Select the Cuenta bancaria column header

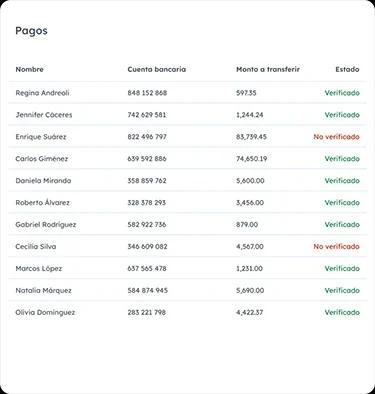(157, 69)
